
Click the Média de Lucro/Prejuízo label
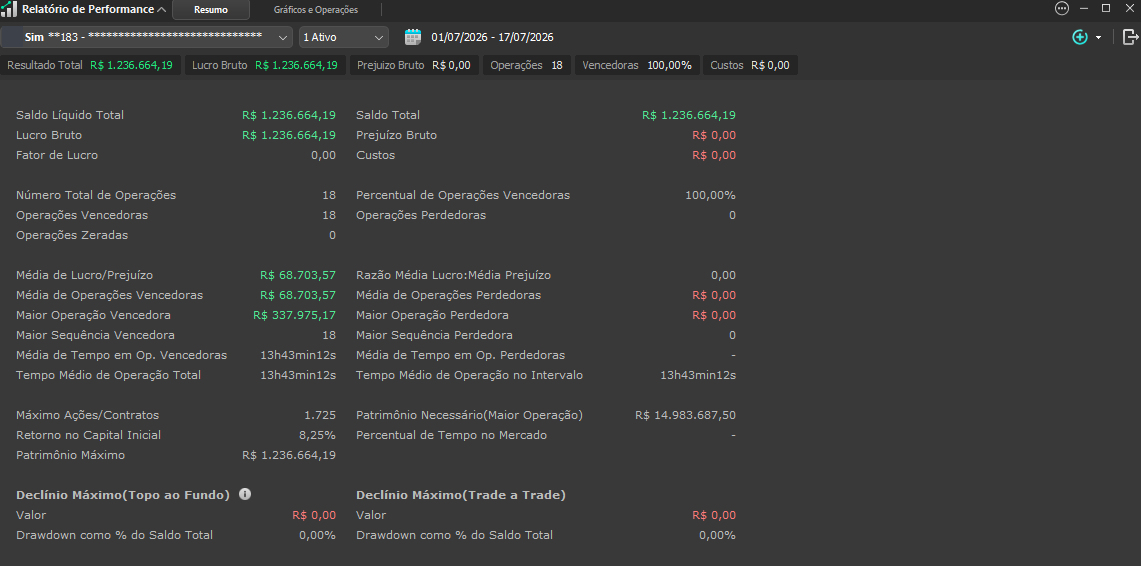click(84, 275)
